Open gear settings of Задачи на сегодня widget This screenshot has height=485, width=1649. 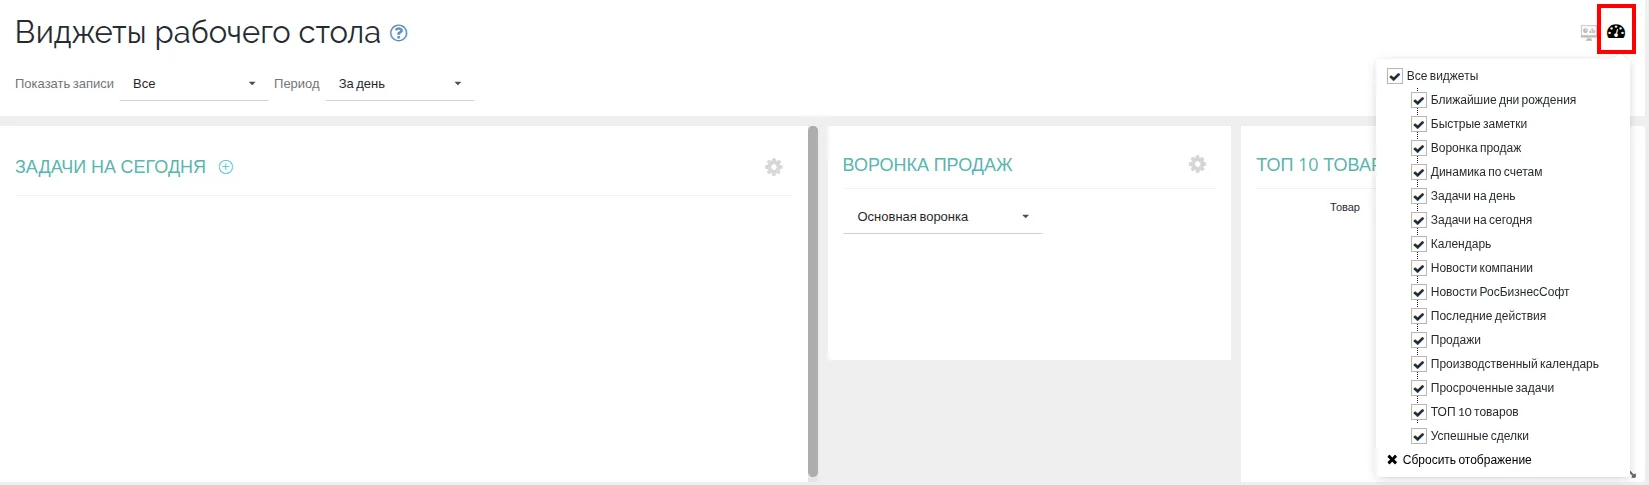tap(773, 167)
